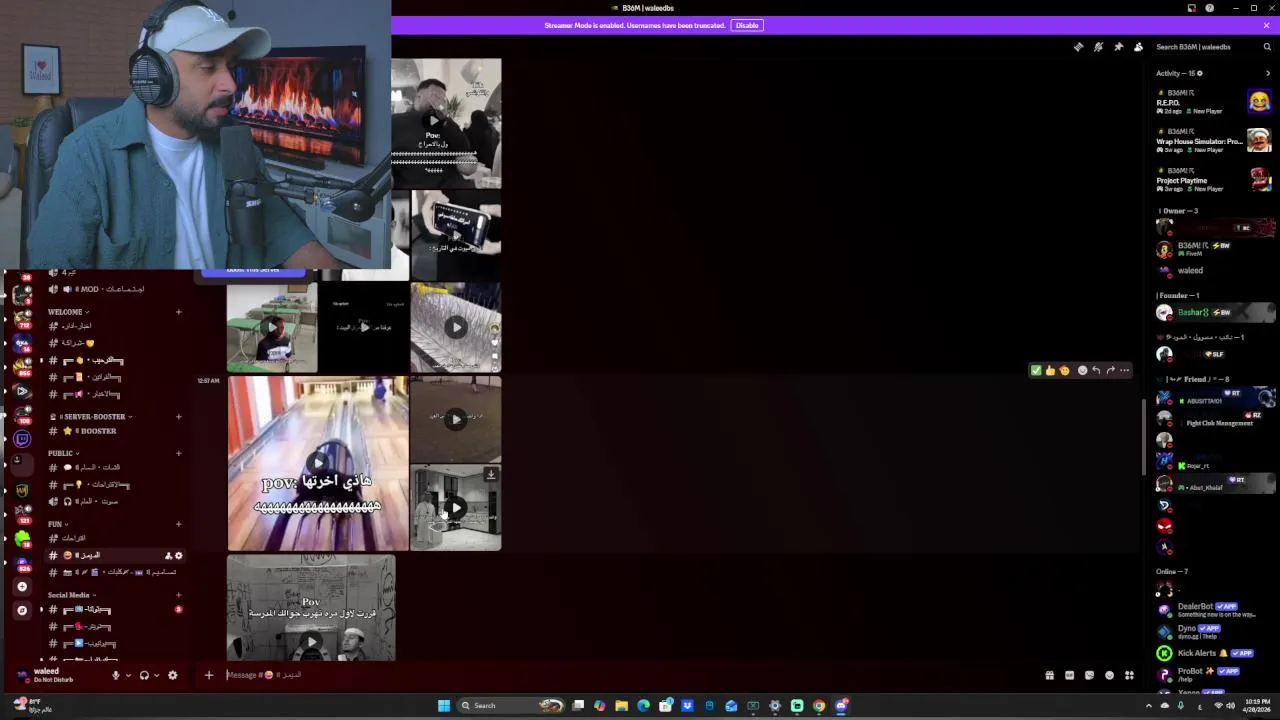This screenshot has height=720, width=1280.
Task: Open R.E.P.O. activity entry
Action: coord(1213,102)
